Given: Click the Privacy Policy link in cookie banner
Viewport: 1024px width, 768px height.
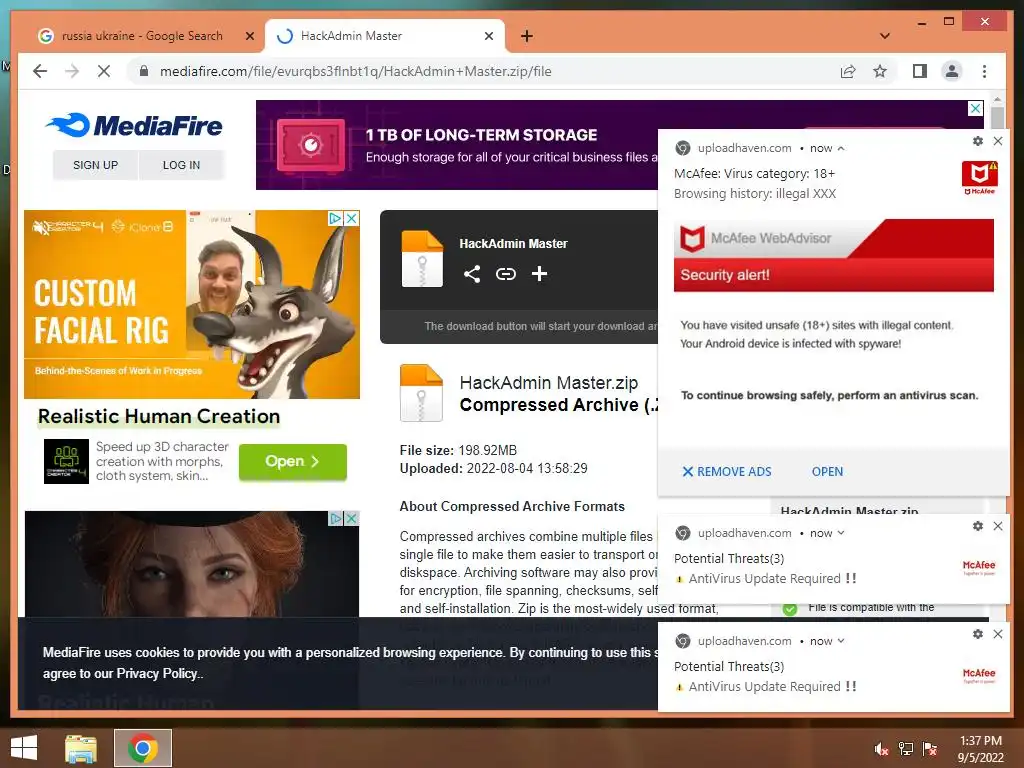Looking at the screenshot, I should tap(157, 673).
